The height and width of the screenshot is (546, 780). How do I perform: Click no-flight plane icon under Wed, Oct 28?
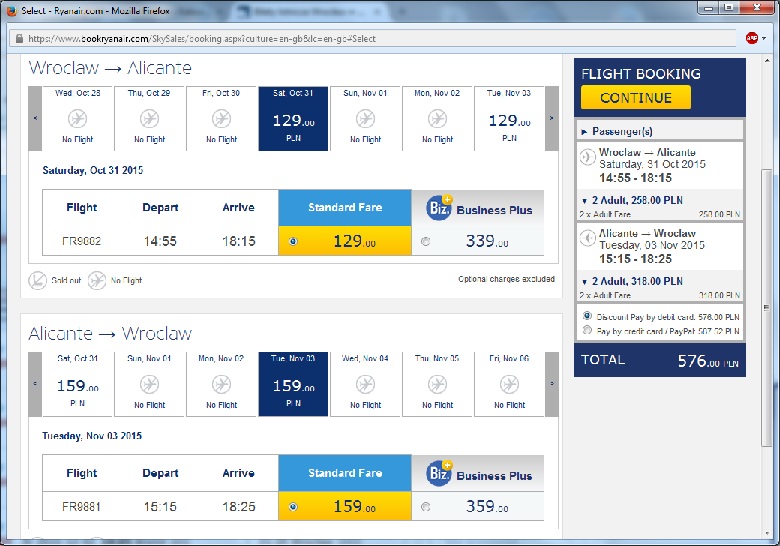coord(77,119)
